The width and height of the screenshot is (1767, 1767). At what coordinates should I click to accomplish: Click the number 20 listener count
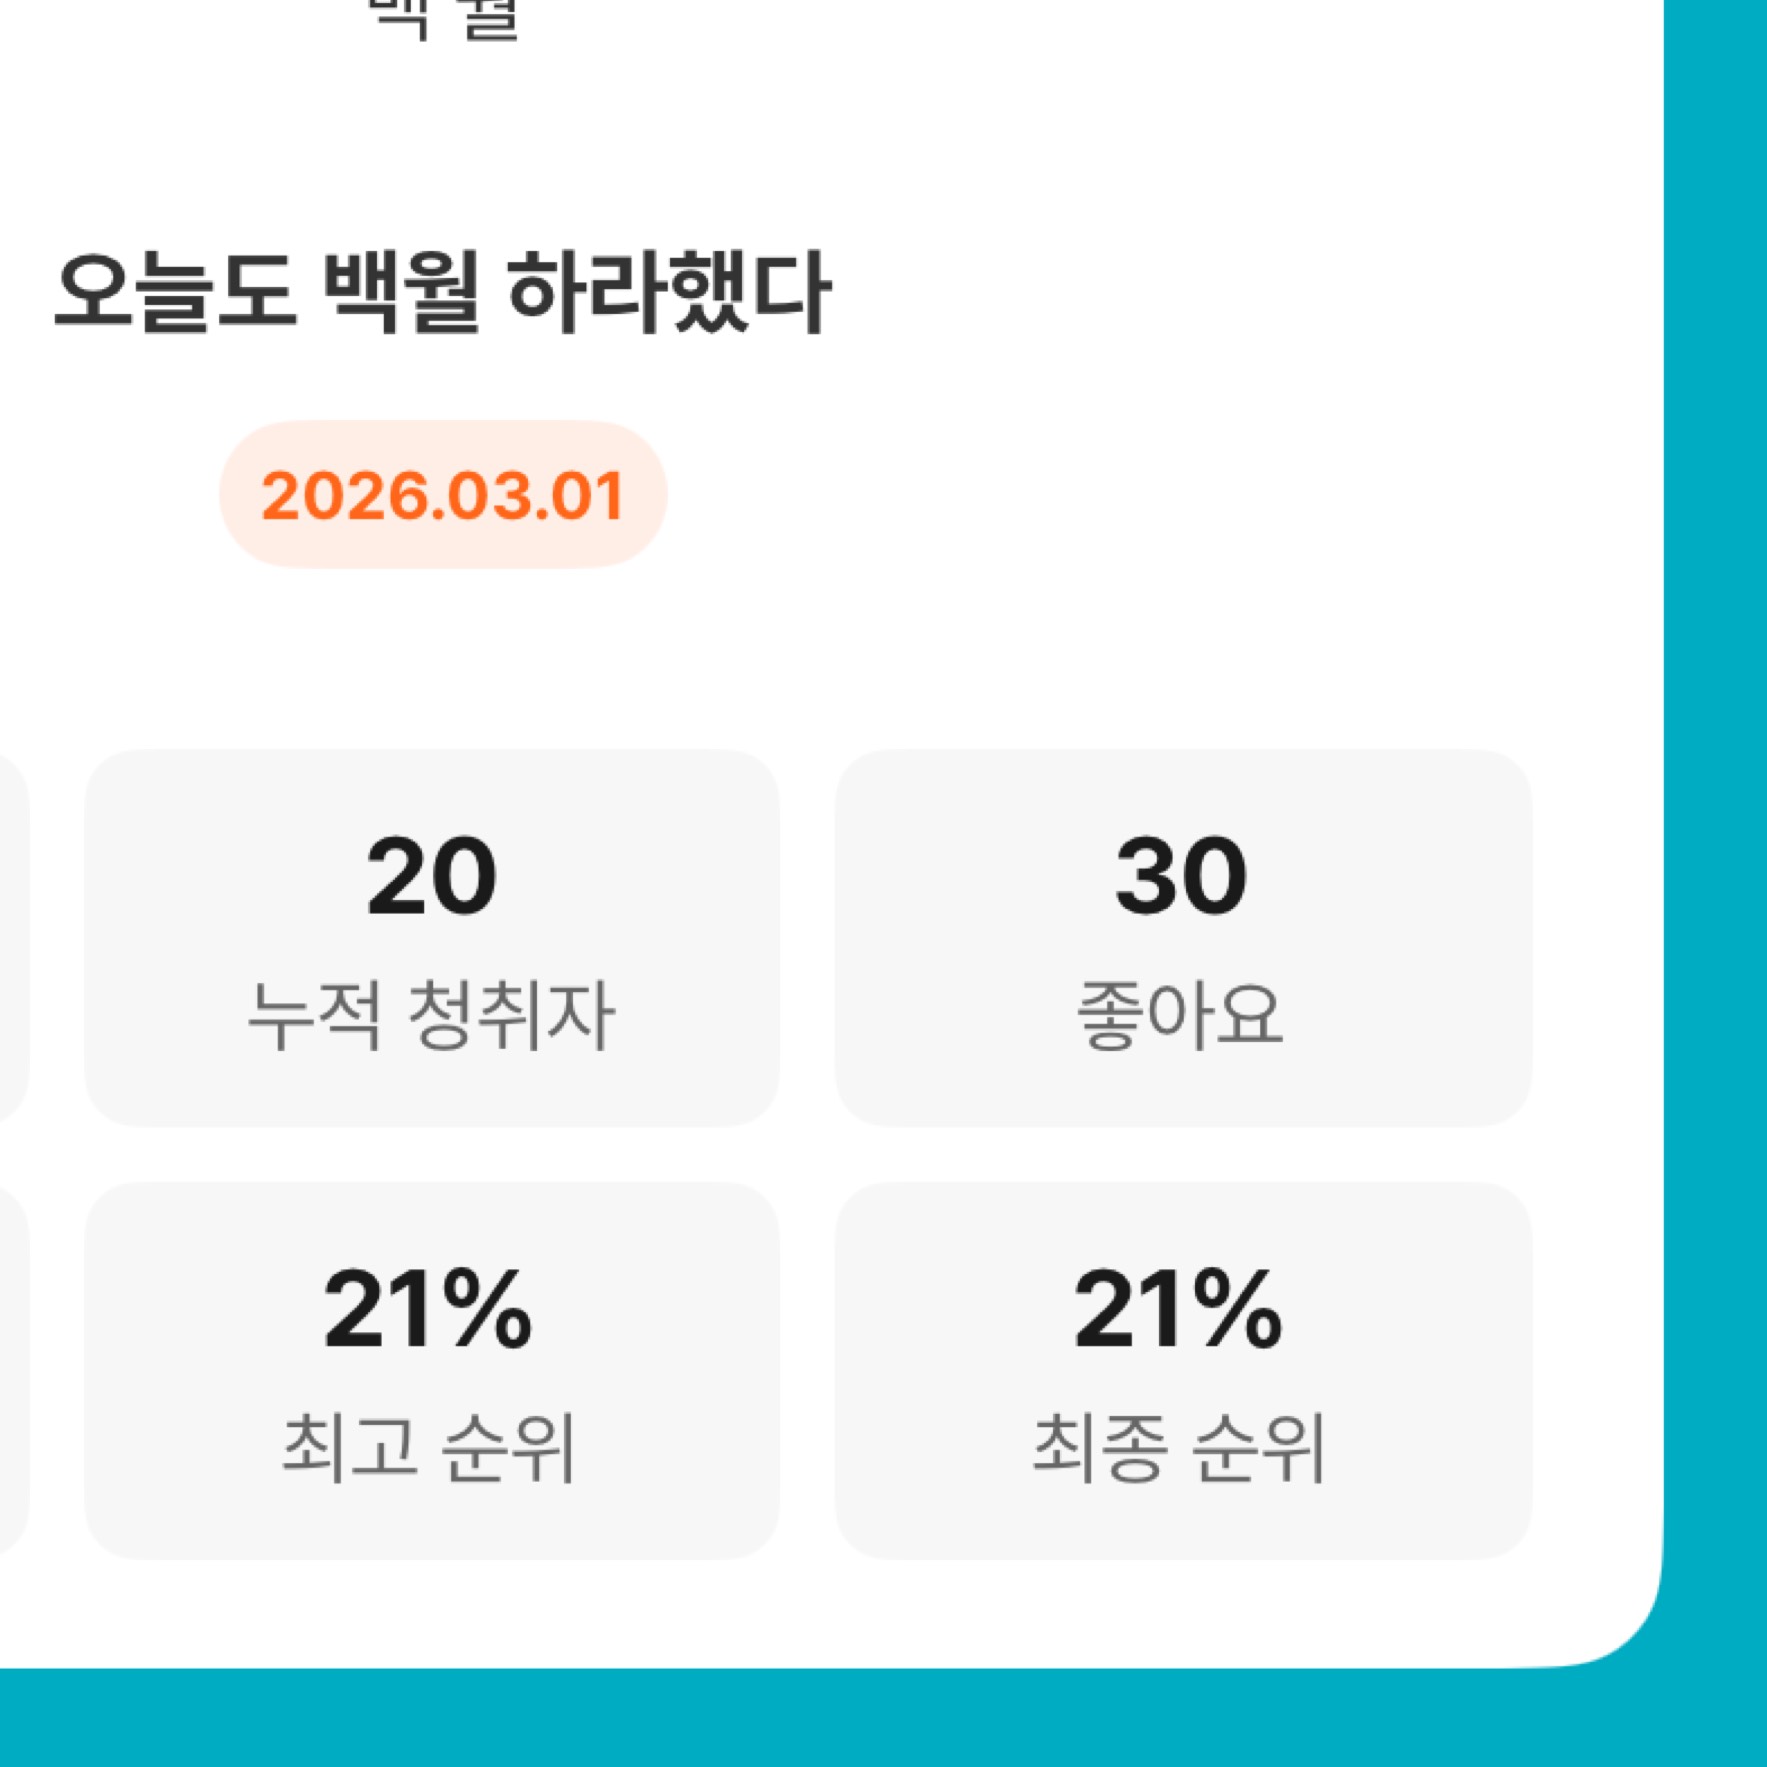[x=431, y=877]
